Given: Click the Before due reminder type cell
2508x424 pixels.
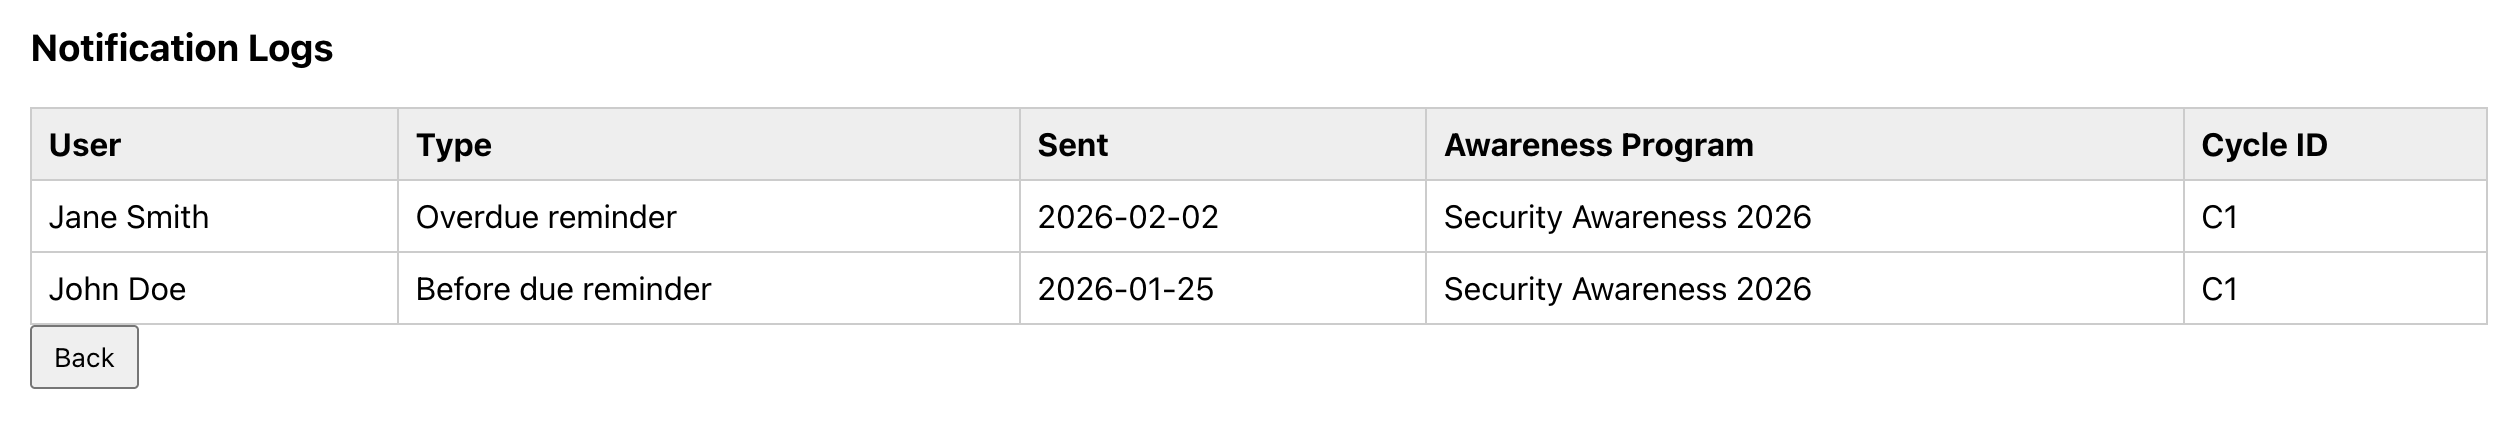Looking at the screenshot, I should pos(563,289).
